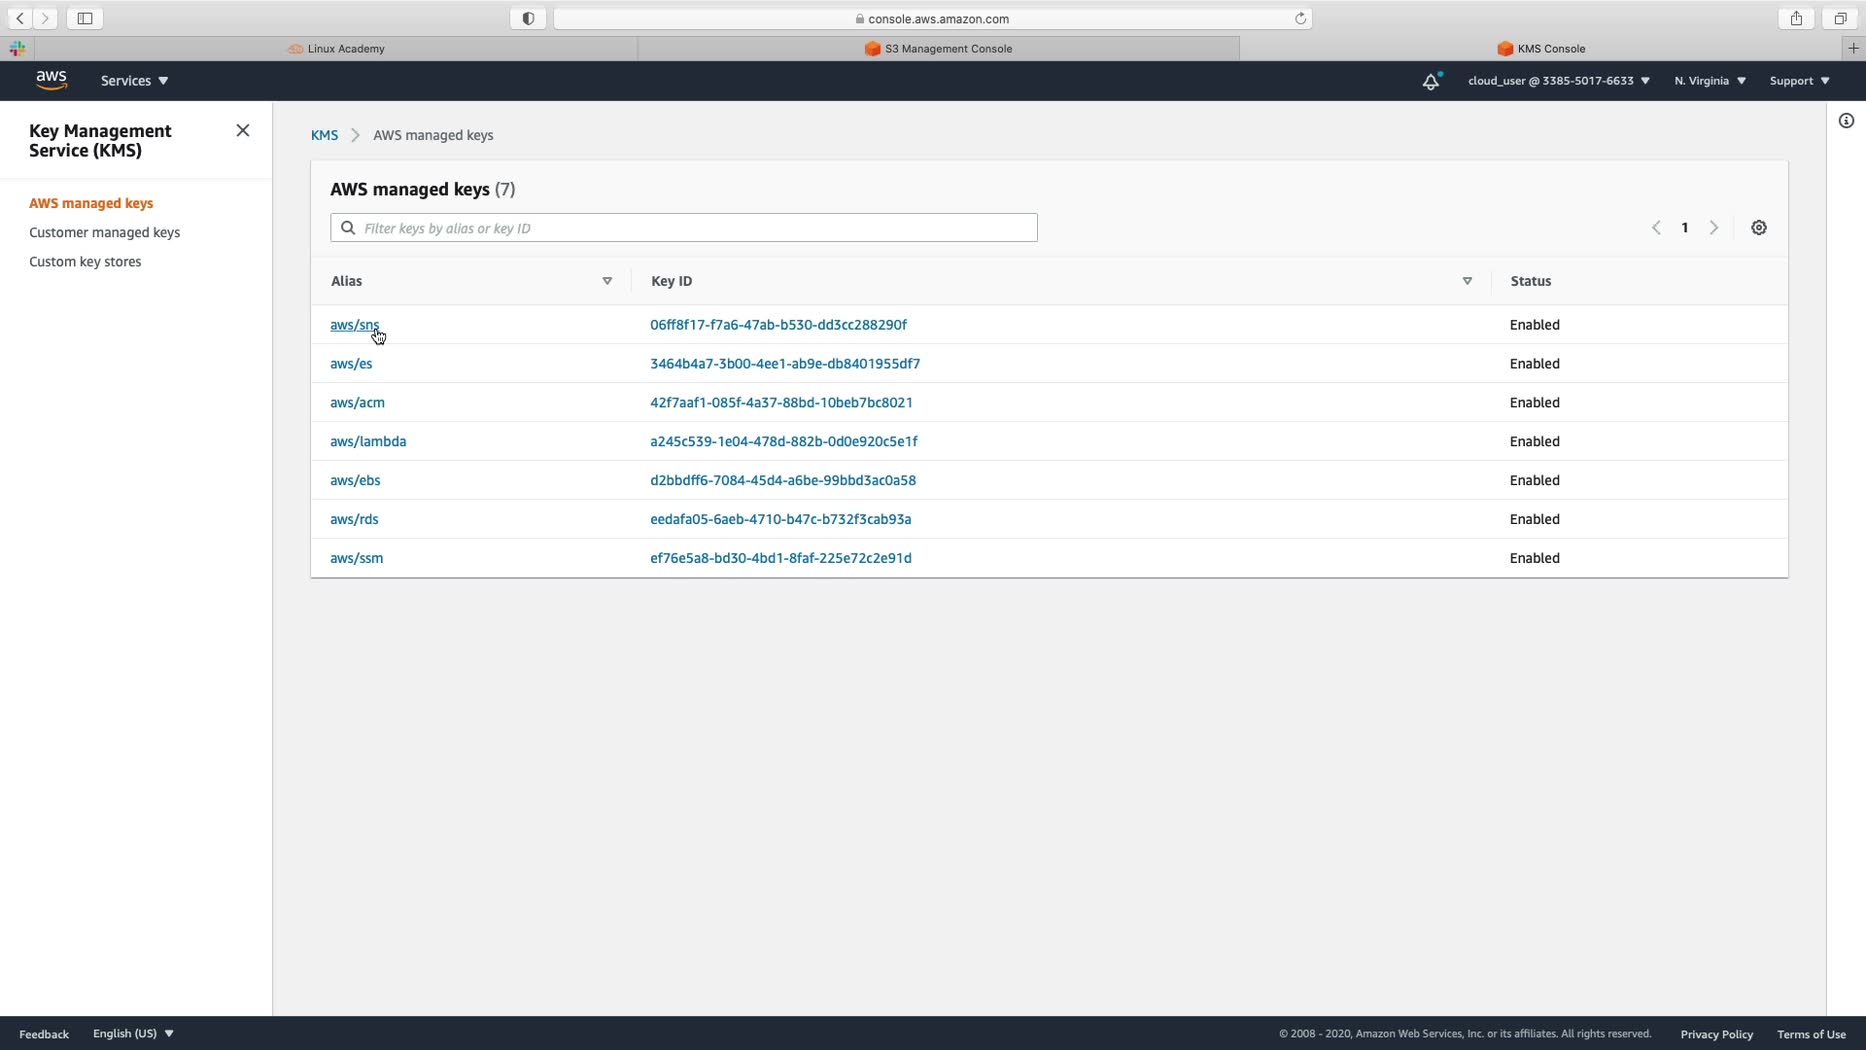
Task: Open the Safari share menu
Action: (1796, 18)
